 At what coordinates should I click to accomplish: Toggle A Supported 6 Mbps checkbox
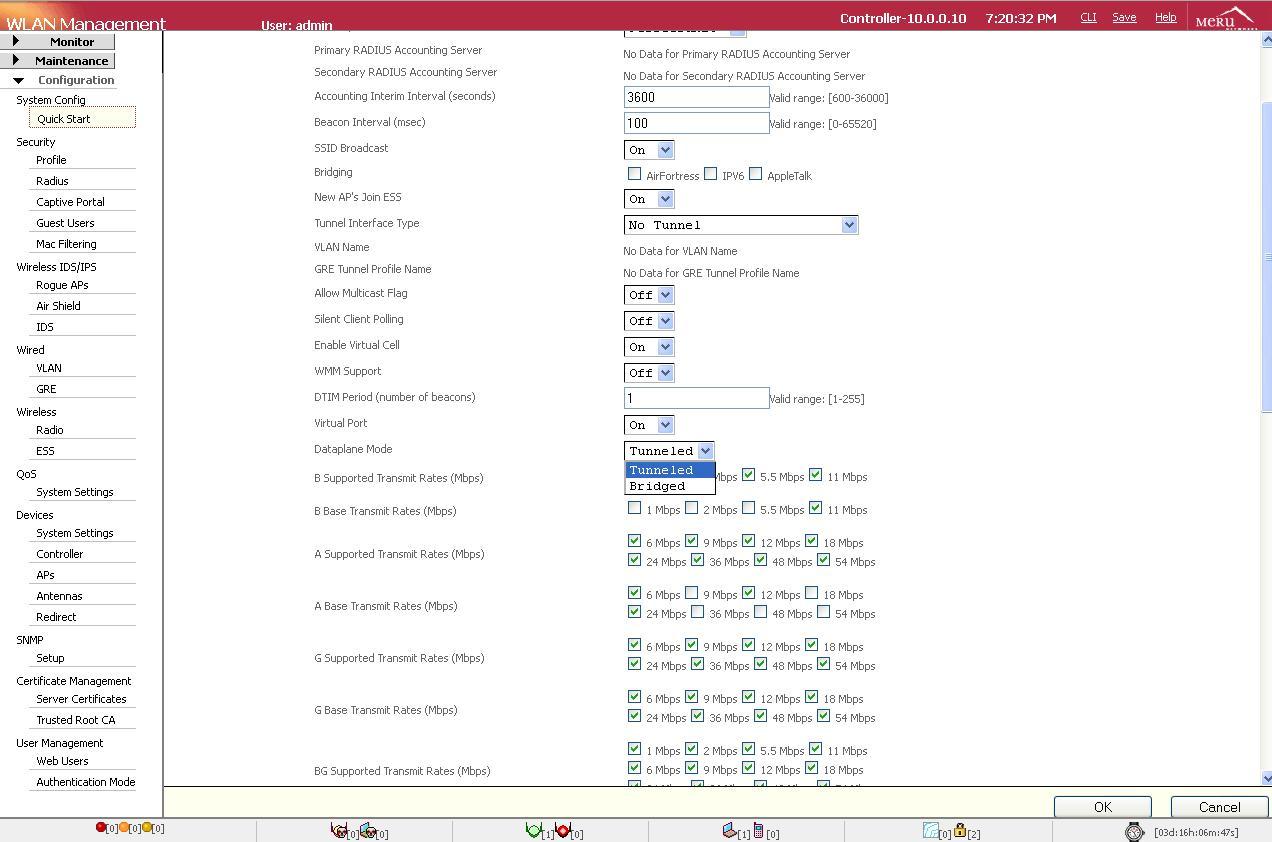[634, 541]
